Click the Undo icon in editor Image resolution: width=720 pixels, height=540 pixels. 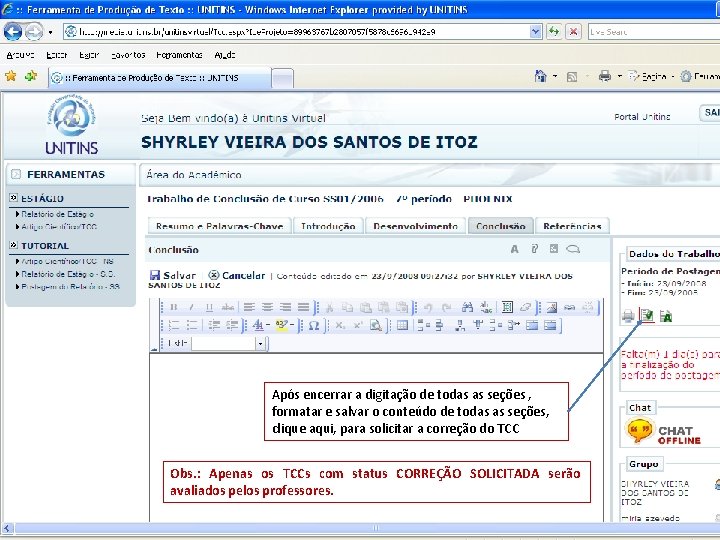(428, 307)
